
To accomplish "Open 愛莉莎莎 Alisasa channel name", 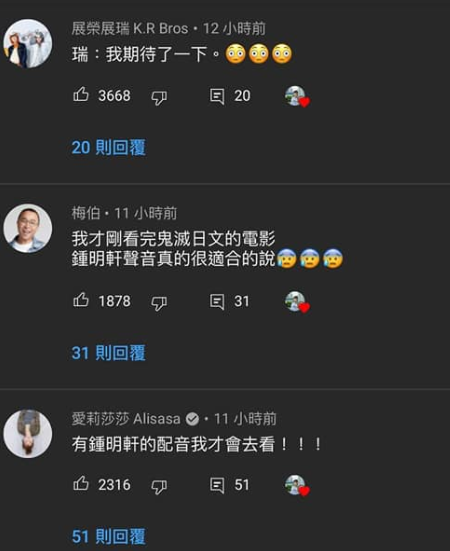I will tap(126, 419).
